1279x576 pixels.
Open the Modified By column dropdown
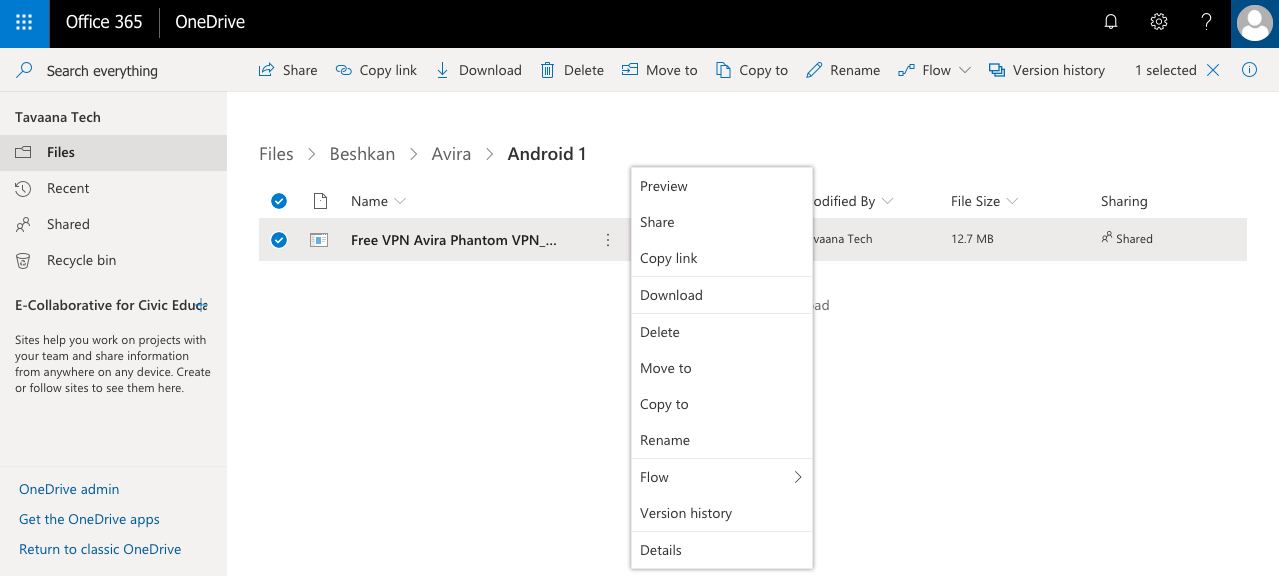click(887, 201)
